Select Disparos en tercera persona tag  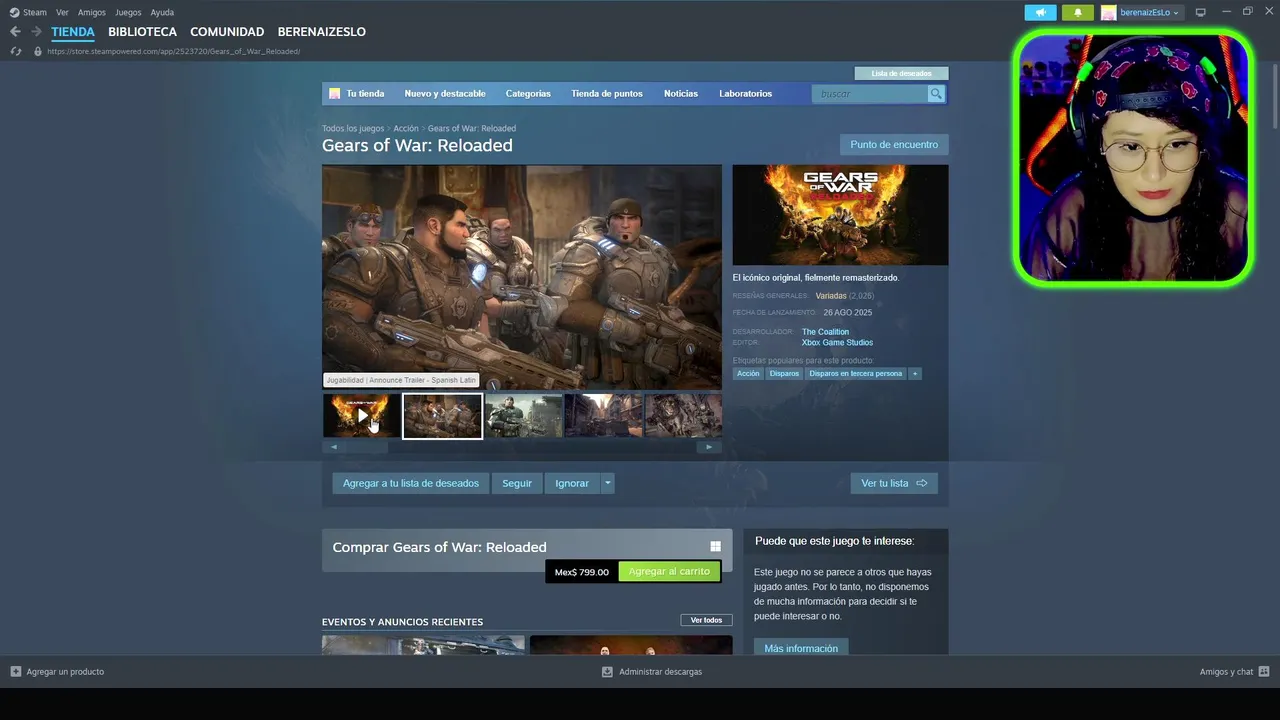(x=855, y=374)
